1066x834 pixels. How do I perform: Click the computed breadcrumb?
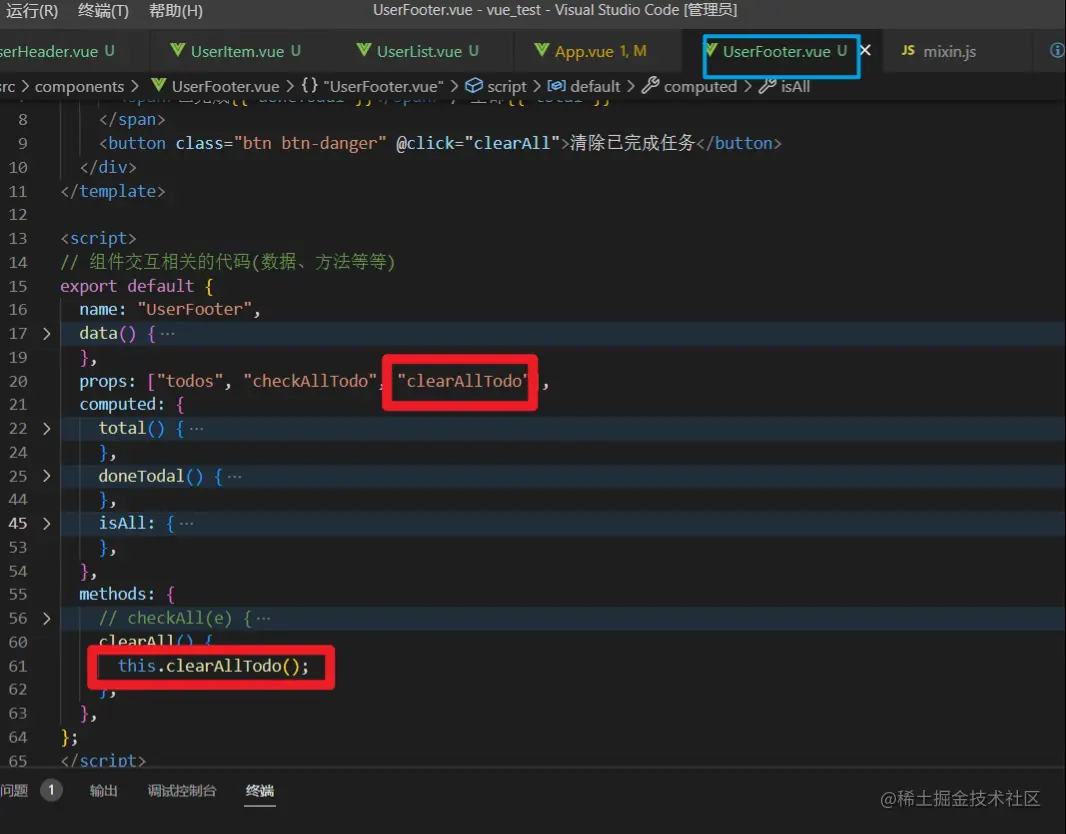[700, 86]
